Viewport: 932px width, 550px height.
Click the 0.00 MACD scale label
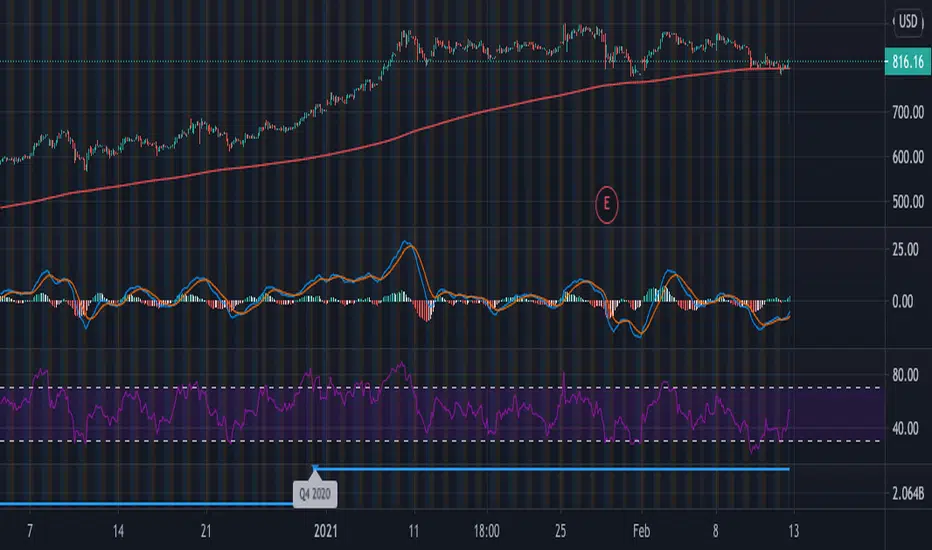pos(903,301)
